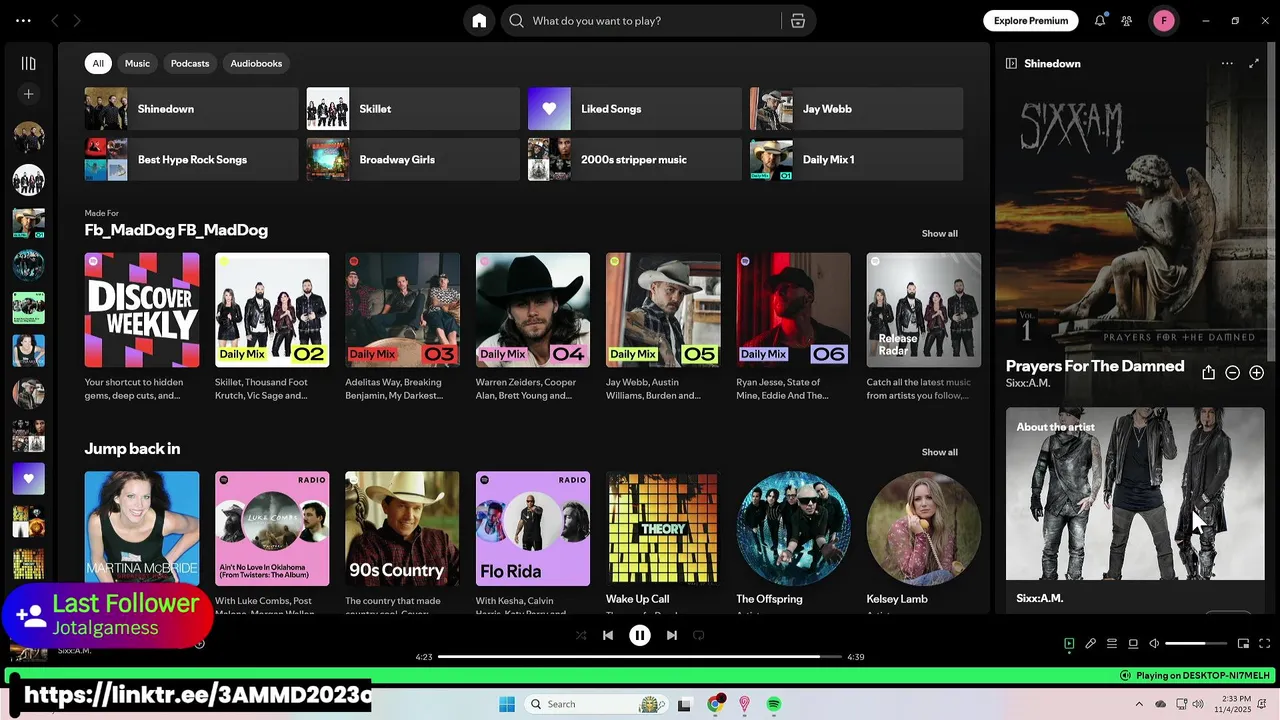This screenshot has height=720, width=1280.
Task: Open Daily Mix 1 tile
Action: pyautogui.click(x=857, y=160)
